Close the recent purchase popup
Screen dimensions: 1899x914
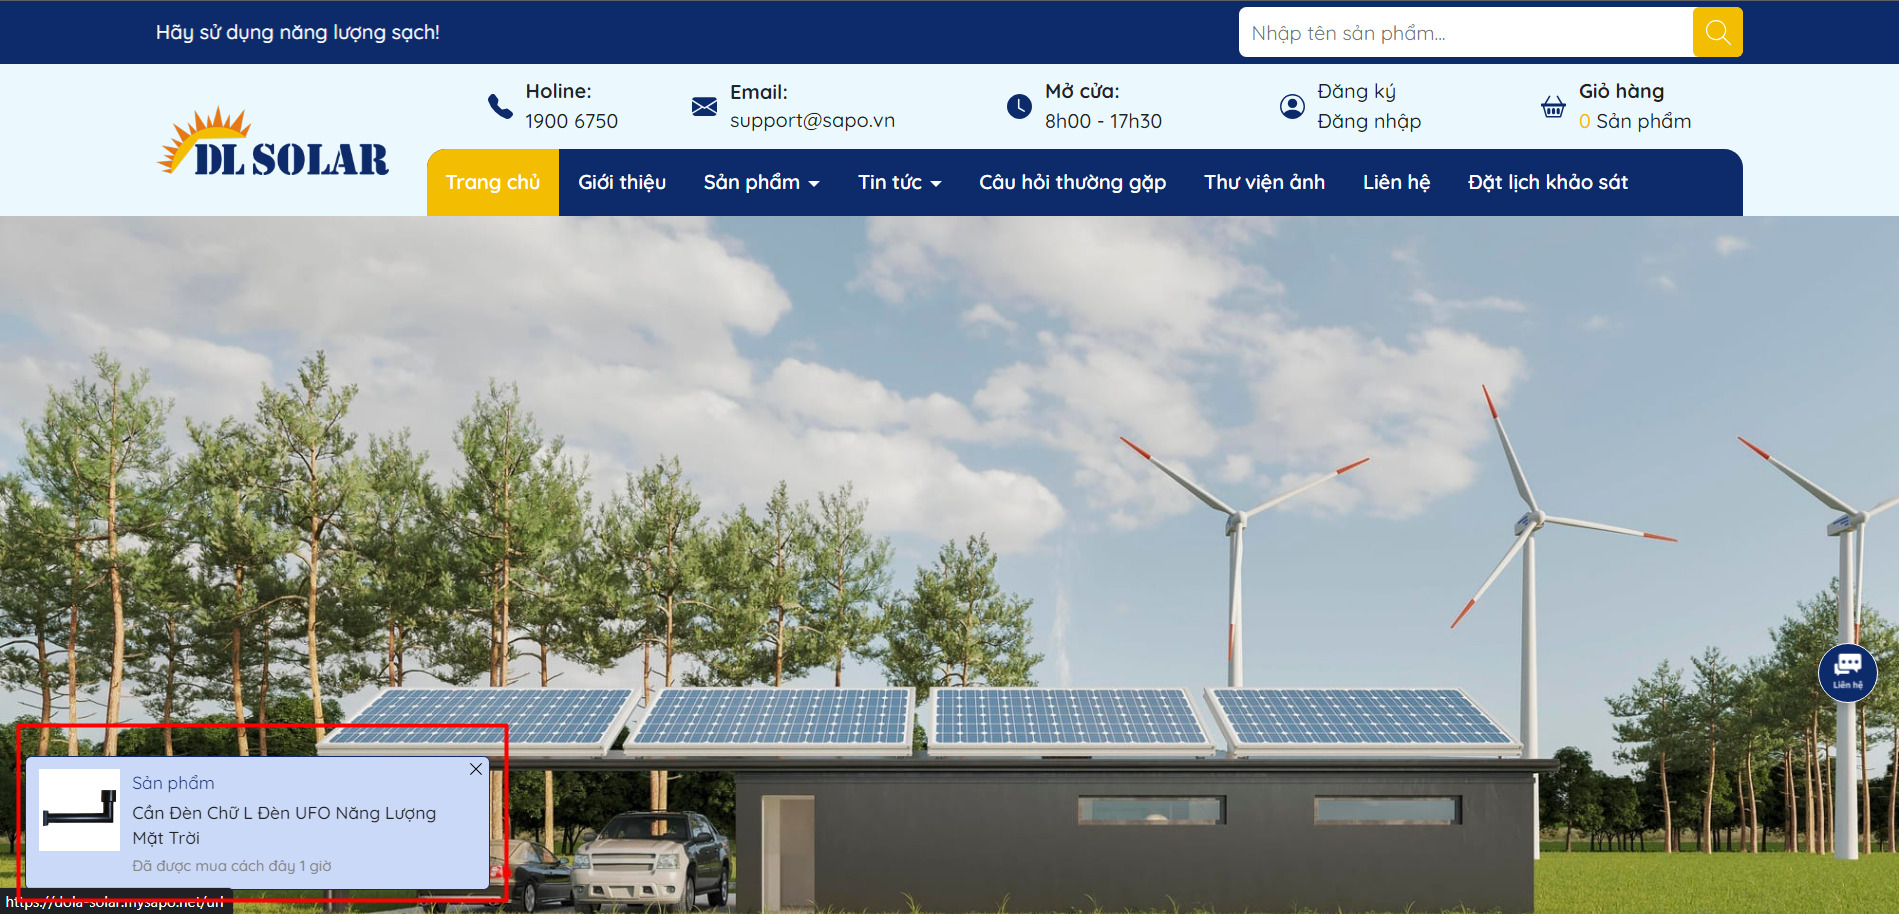(476, 769)
